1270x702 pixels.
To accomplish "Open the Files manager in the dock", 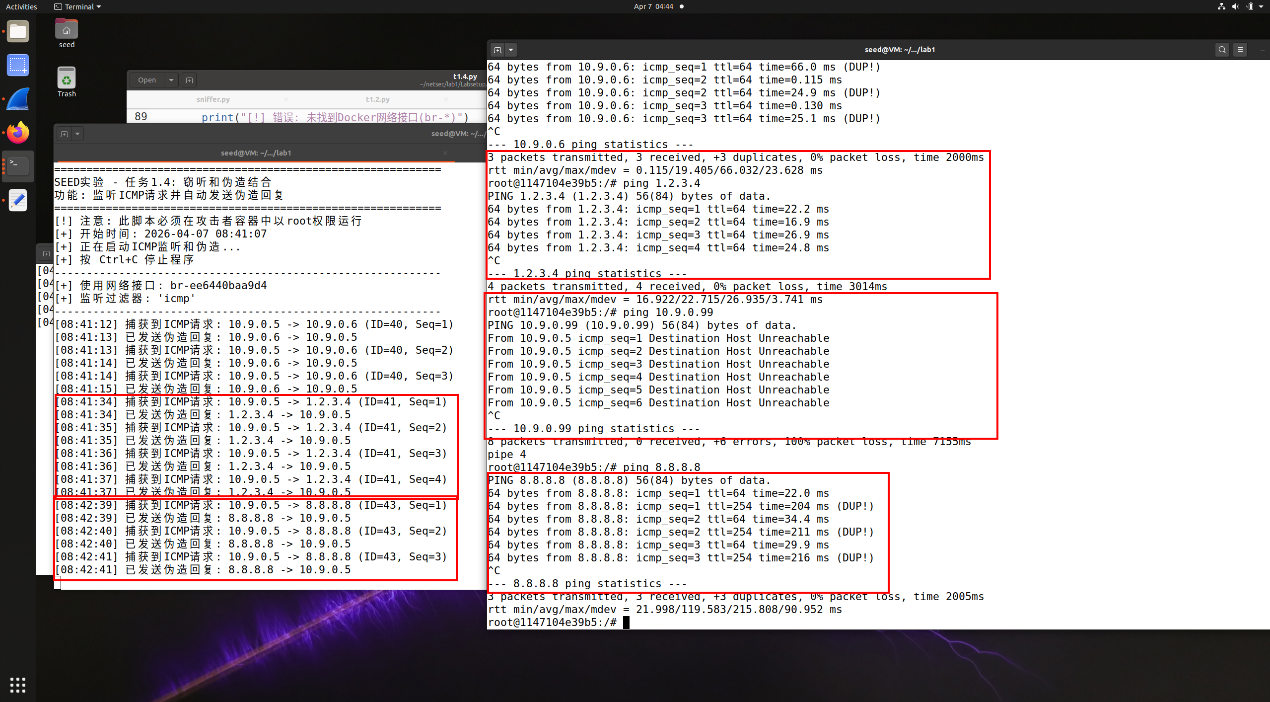I will click(18, 31).
